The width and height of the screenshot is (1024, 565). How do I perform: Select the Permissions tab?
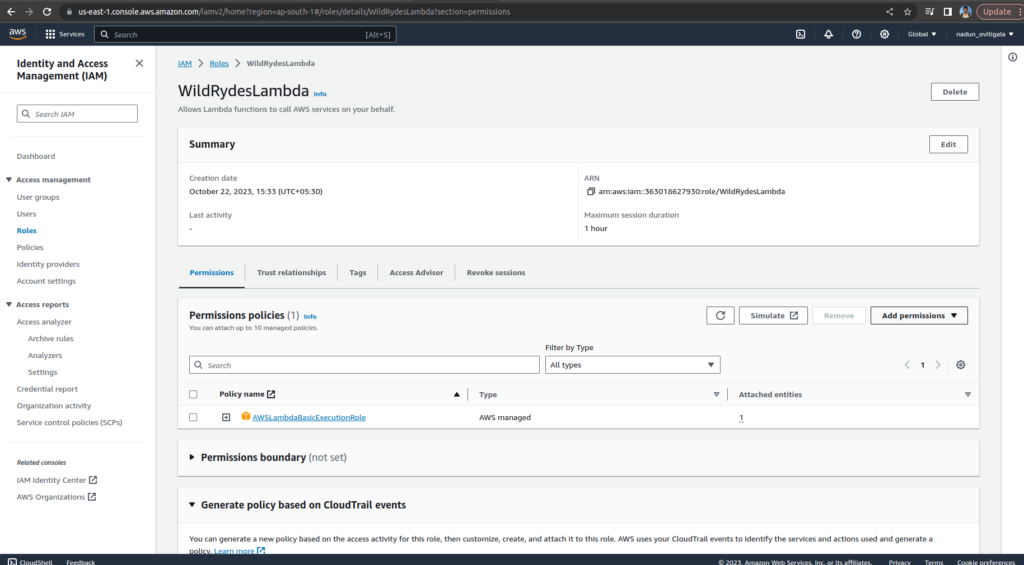(212, 272)
